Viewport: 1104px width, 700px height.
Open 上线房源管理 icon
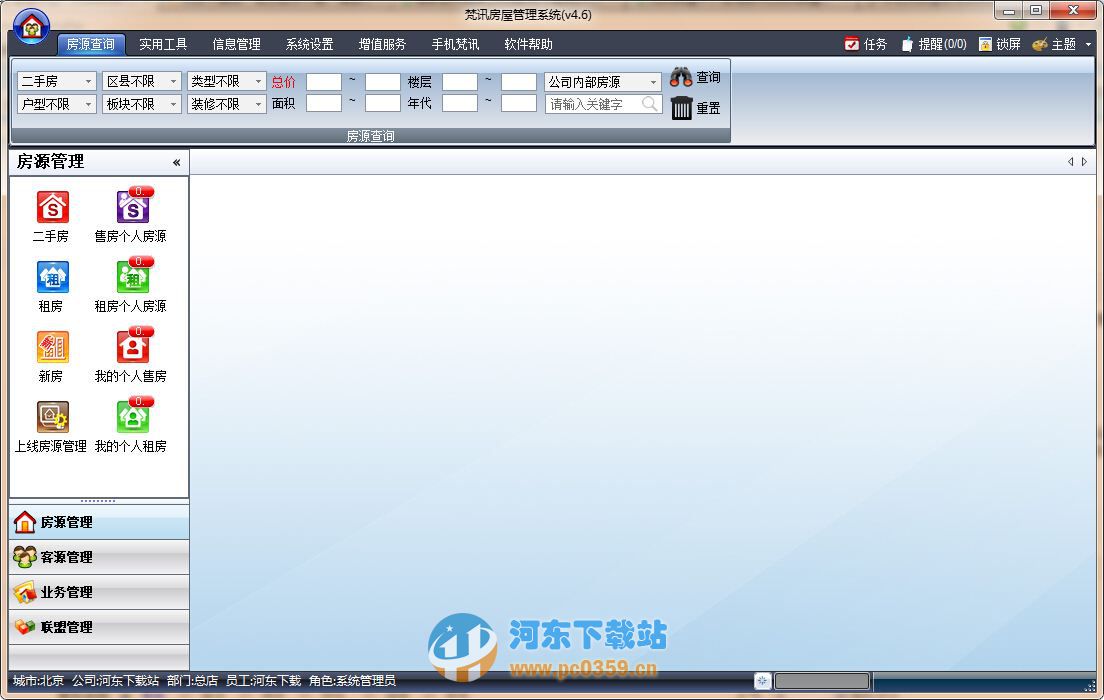[53, 417]
